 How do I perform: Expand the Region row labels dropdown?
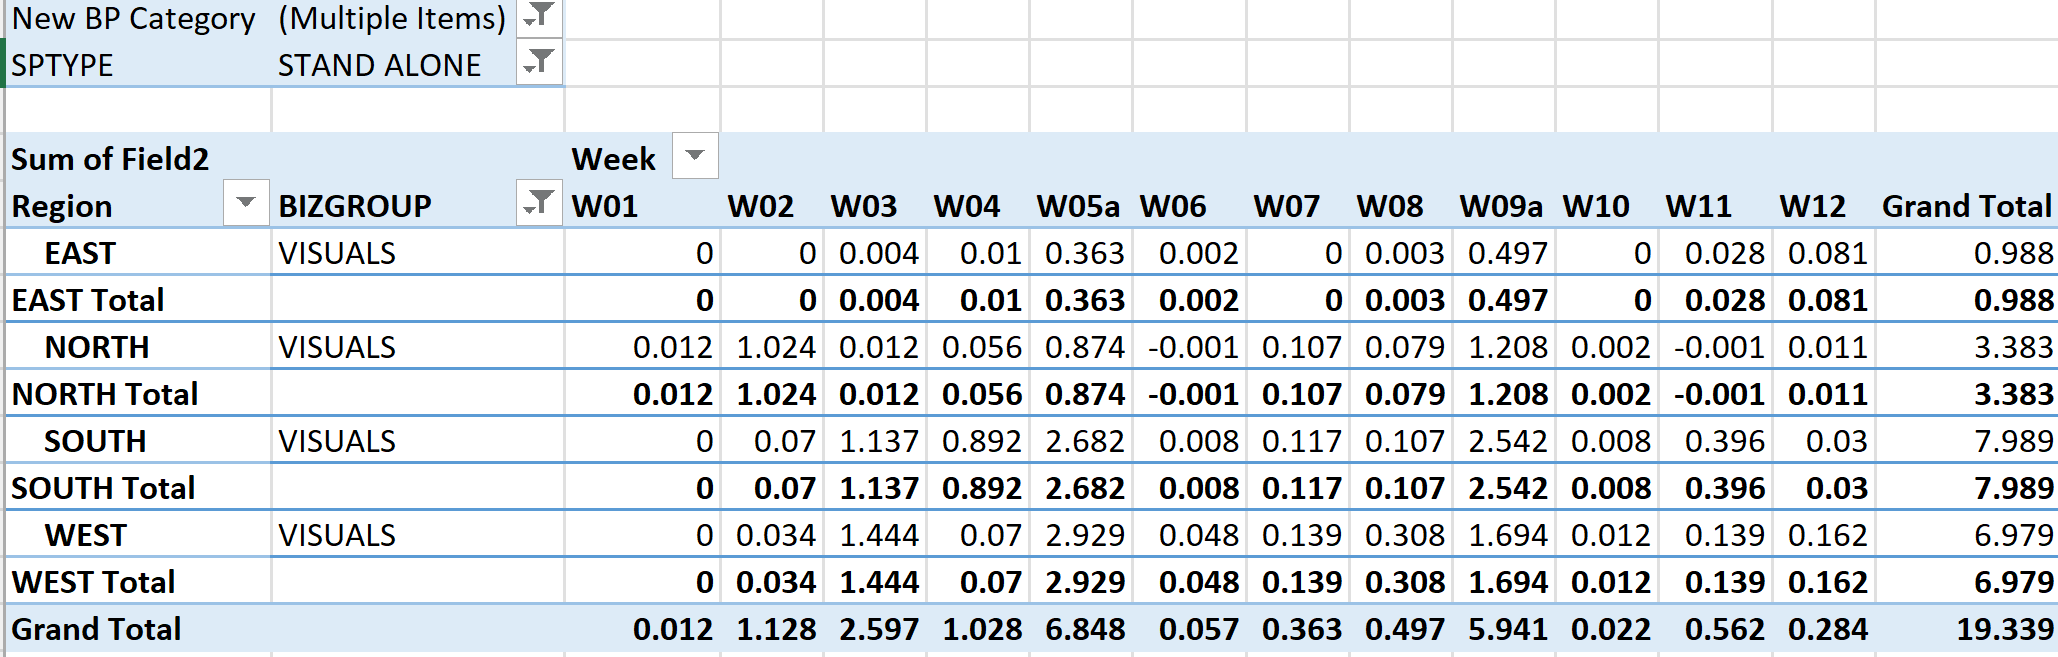click(x=246, y=204)
